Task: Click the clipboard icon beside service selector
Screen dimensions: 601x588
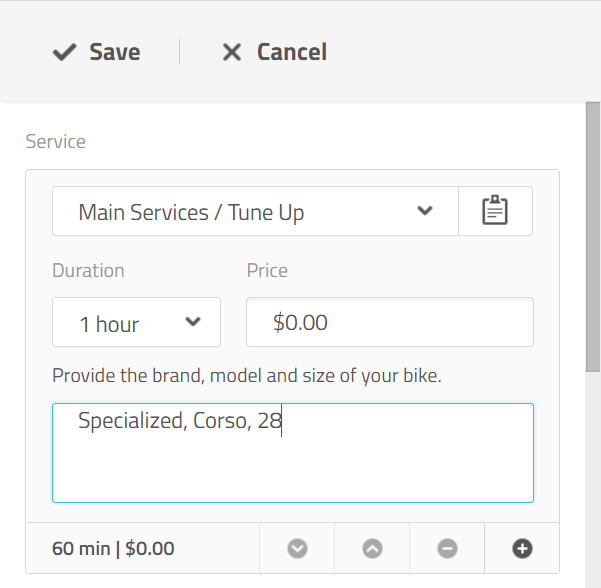Action: pyautogui.click(x=495, y=211)
